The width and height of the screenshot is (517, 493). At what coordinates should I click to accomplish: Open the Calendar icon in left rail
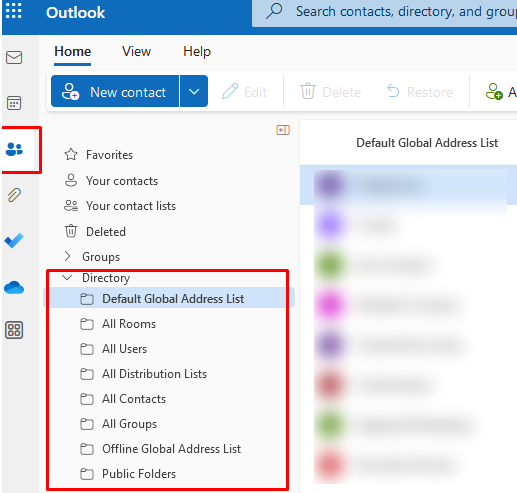pyautogui.click(x=14, y=103)
